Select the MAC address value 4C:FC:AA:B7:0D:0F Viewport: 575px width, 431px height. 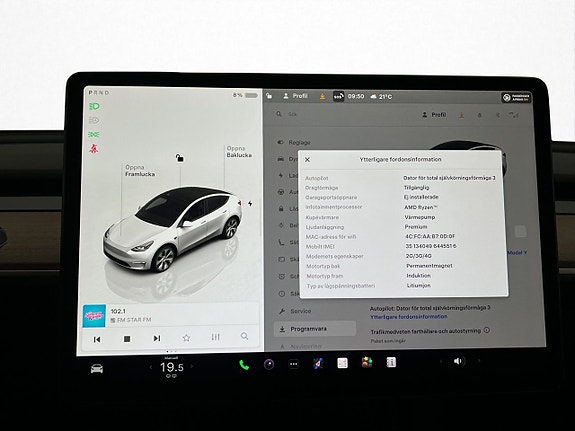coord(430,236)
